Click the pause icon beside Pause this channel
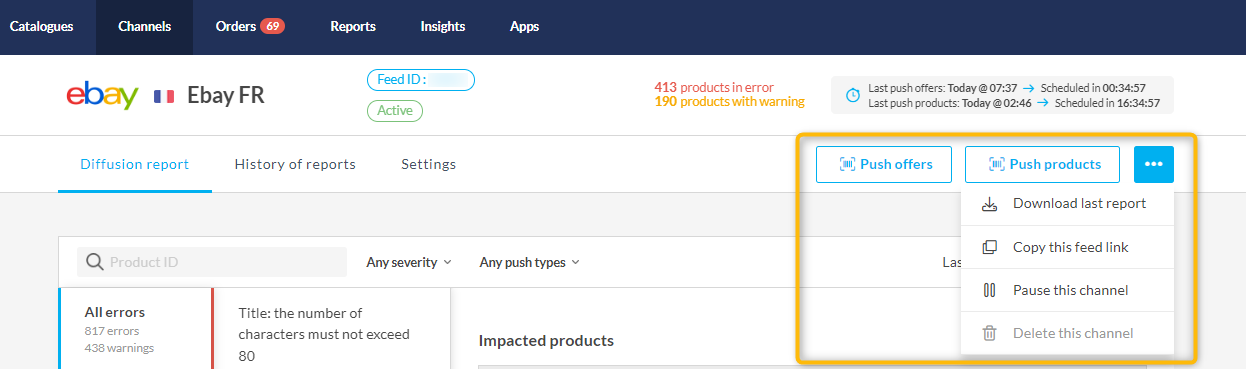Screen dimensions: 1246x369 [989, 290]
